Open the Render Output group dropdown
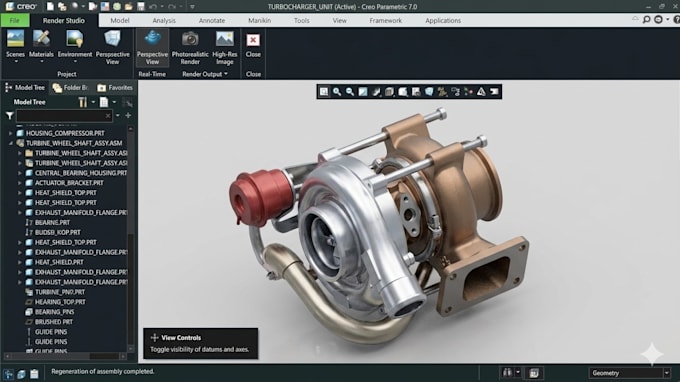This screenshot has height=382, width=680. 205,74
